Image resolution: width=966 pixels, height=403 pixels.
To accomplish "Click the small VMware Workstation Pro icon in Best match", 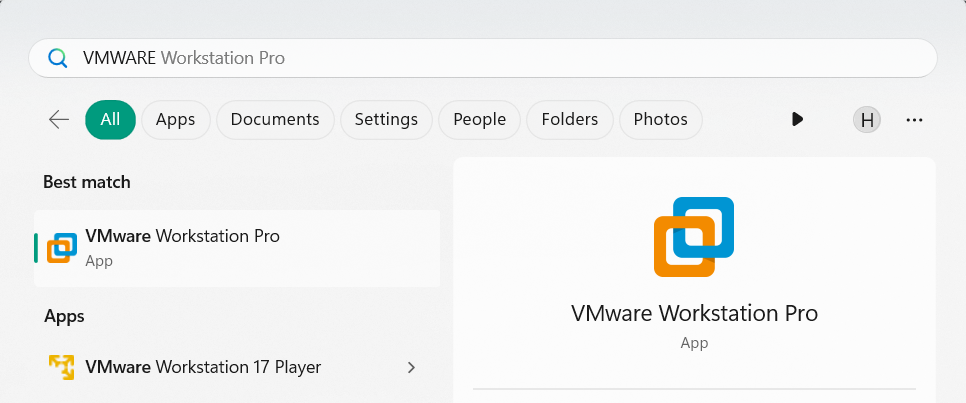I will point(62,247).
